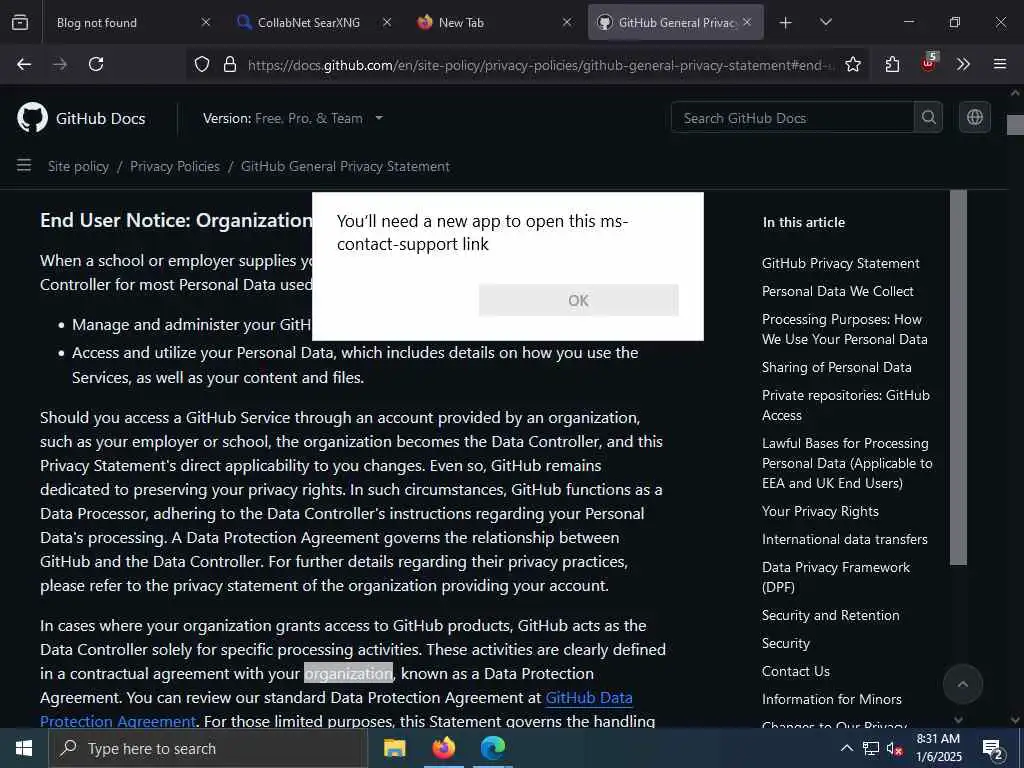1024x768 pixels.
Task: Click the GitHub Octocat logo
Action: pyautogui.click(x=32, y=118)
